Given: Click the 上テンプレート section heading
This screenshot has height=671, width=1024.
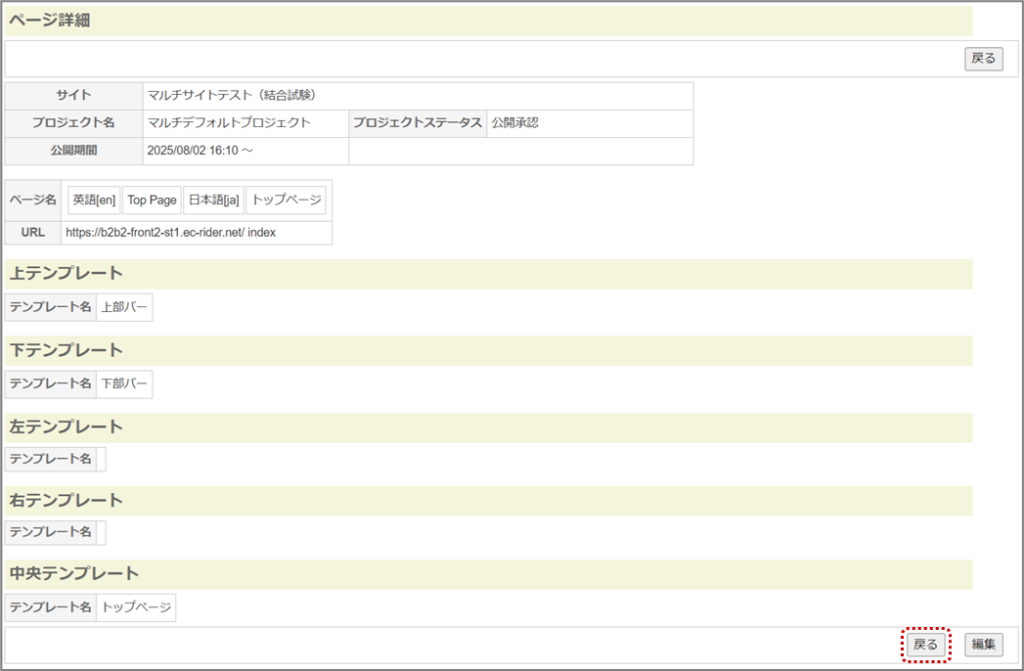Looking at the screenshot, I should click(66, 274).
